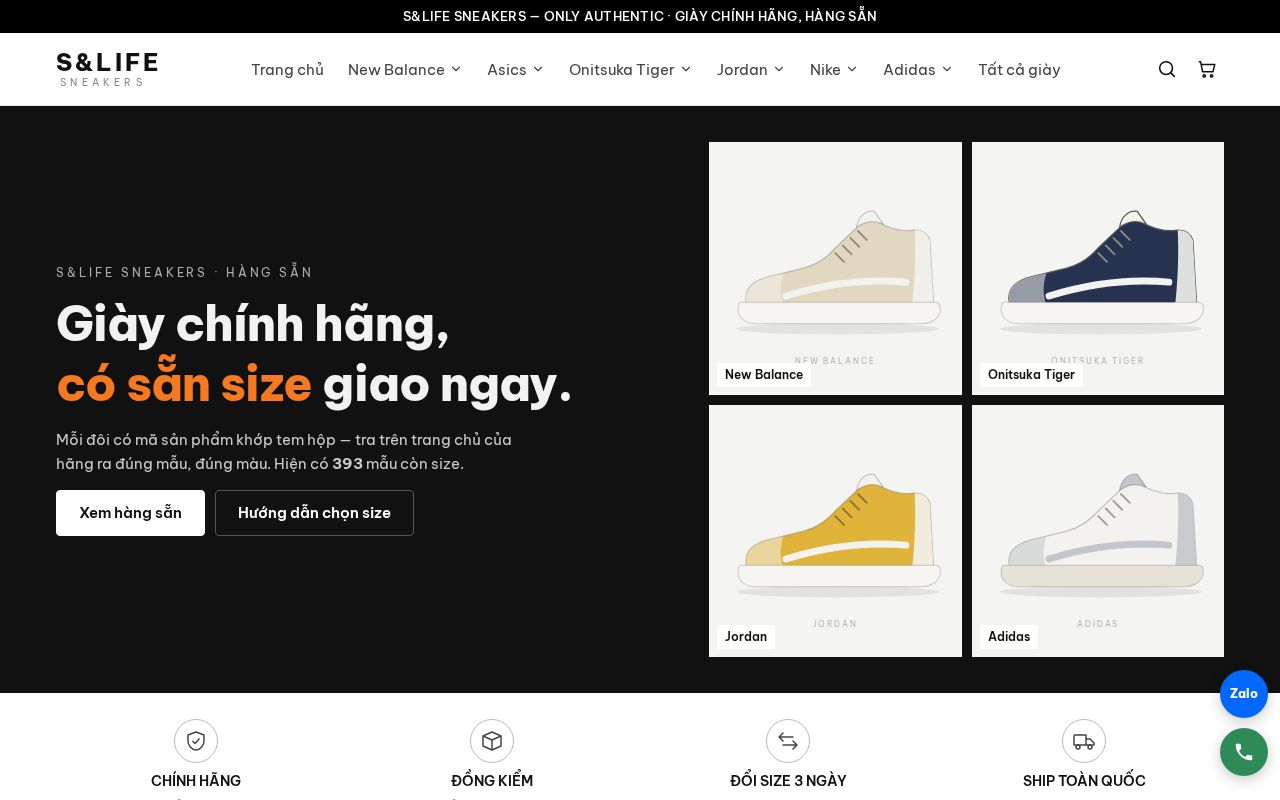Open the Onitsuka Tiger shoe tile
This screenshot has height=800, width=1280.
coord(1098,268)
